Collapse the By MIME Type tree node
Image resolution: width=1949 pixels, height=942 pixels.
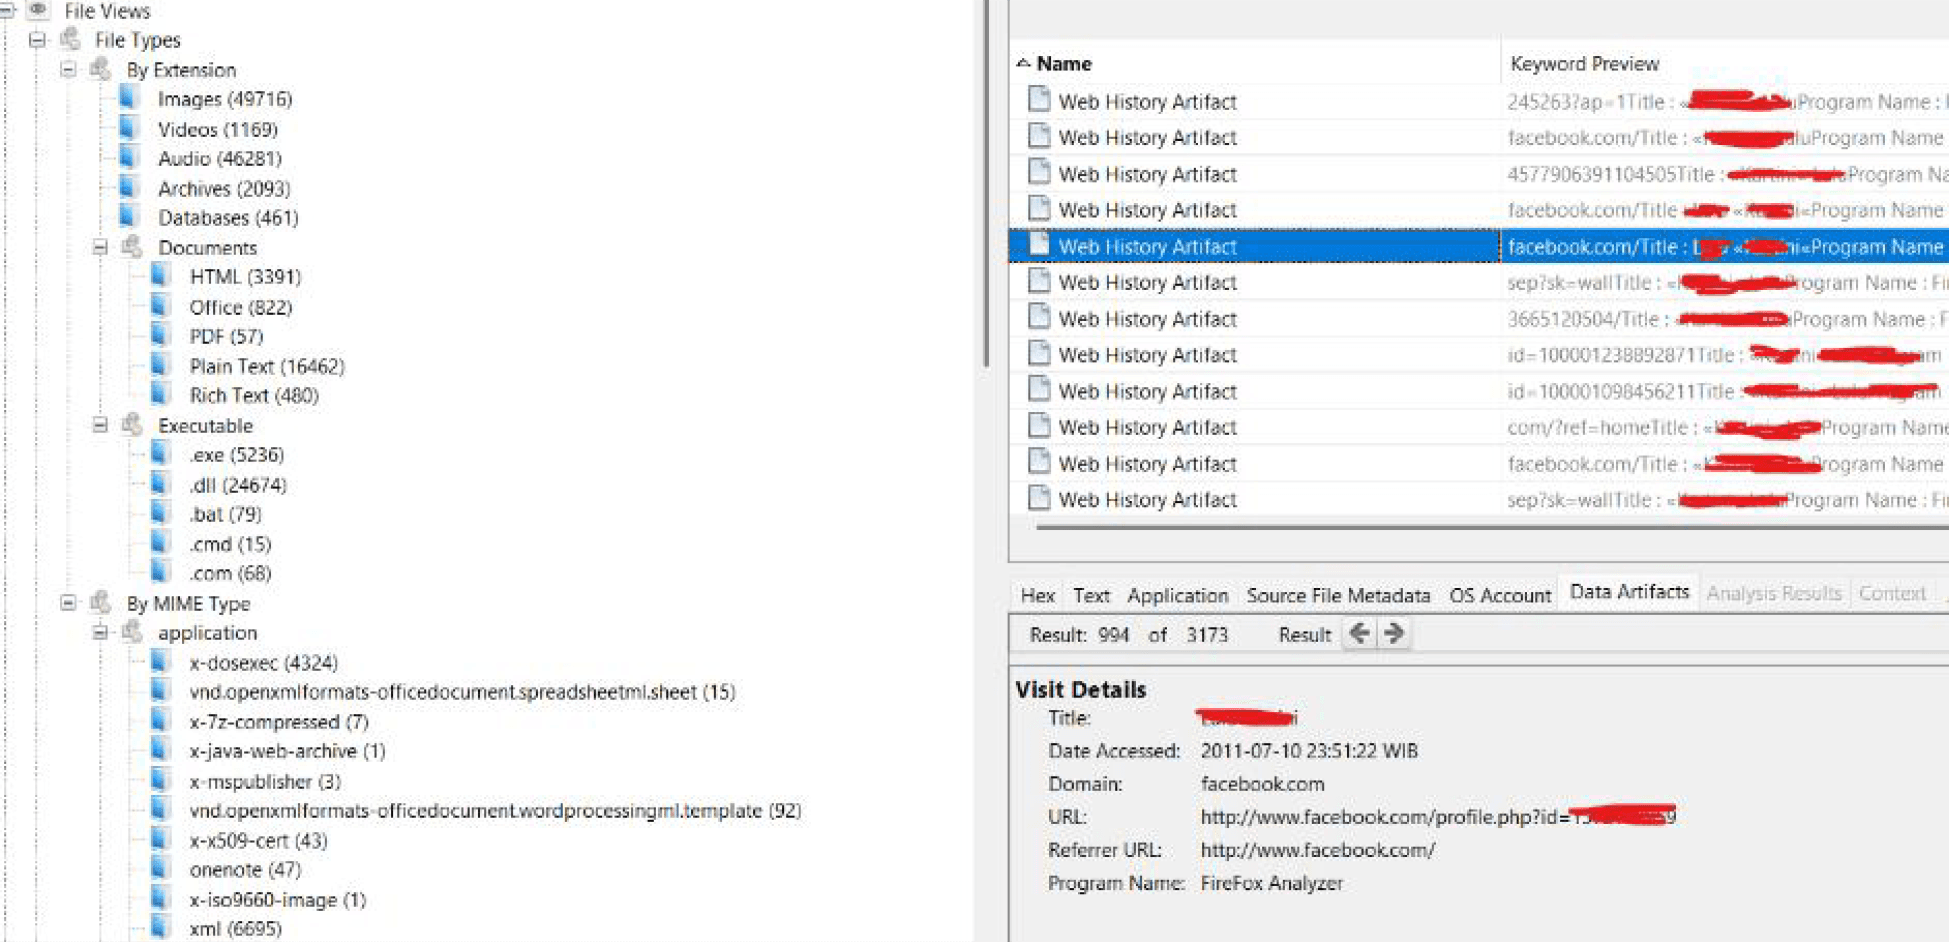[68, 603]
